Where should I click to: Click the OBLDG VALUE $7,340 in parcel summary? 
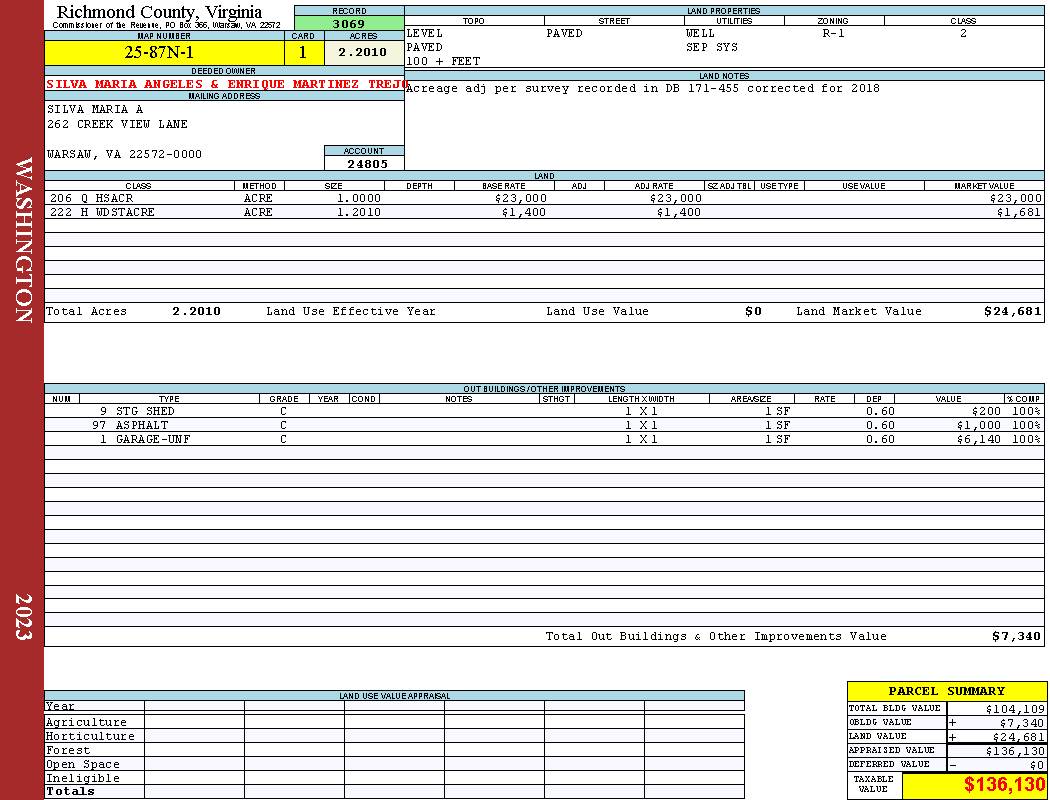pyautogui.click(x=1021, y=723)
